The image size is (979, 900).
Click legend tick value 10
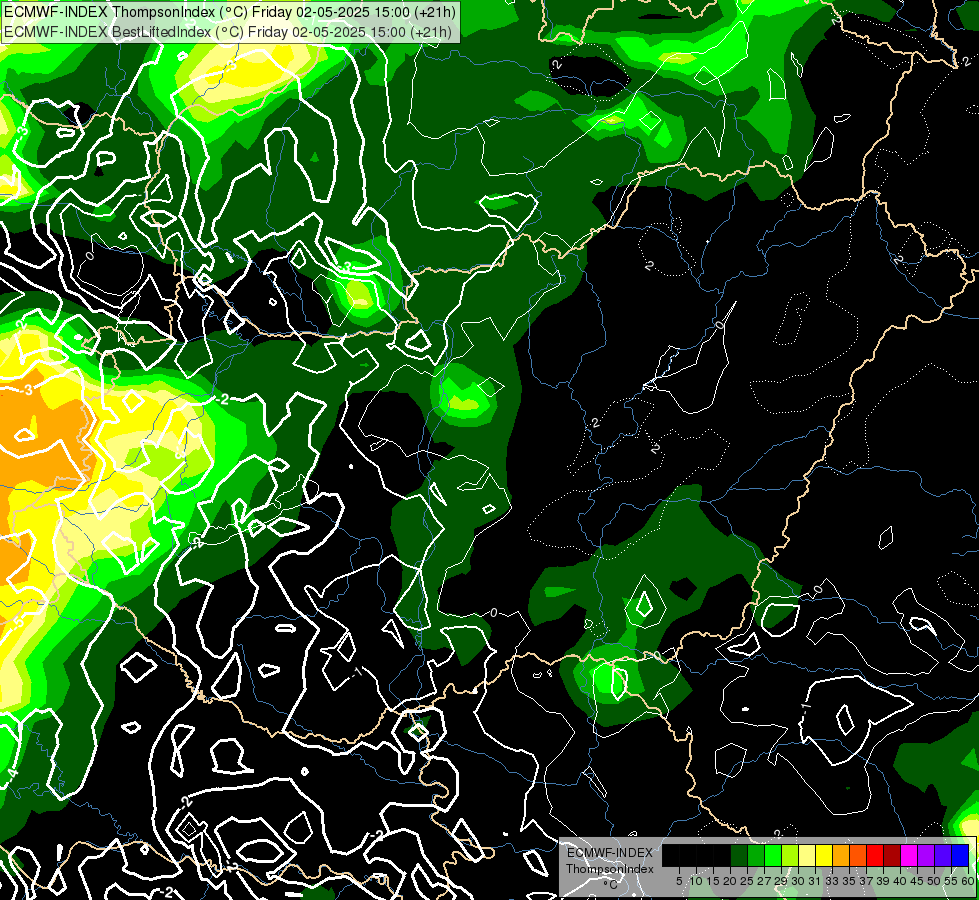coord(696,881)
